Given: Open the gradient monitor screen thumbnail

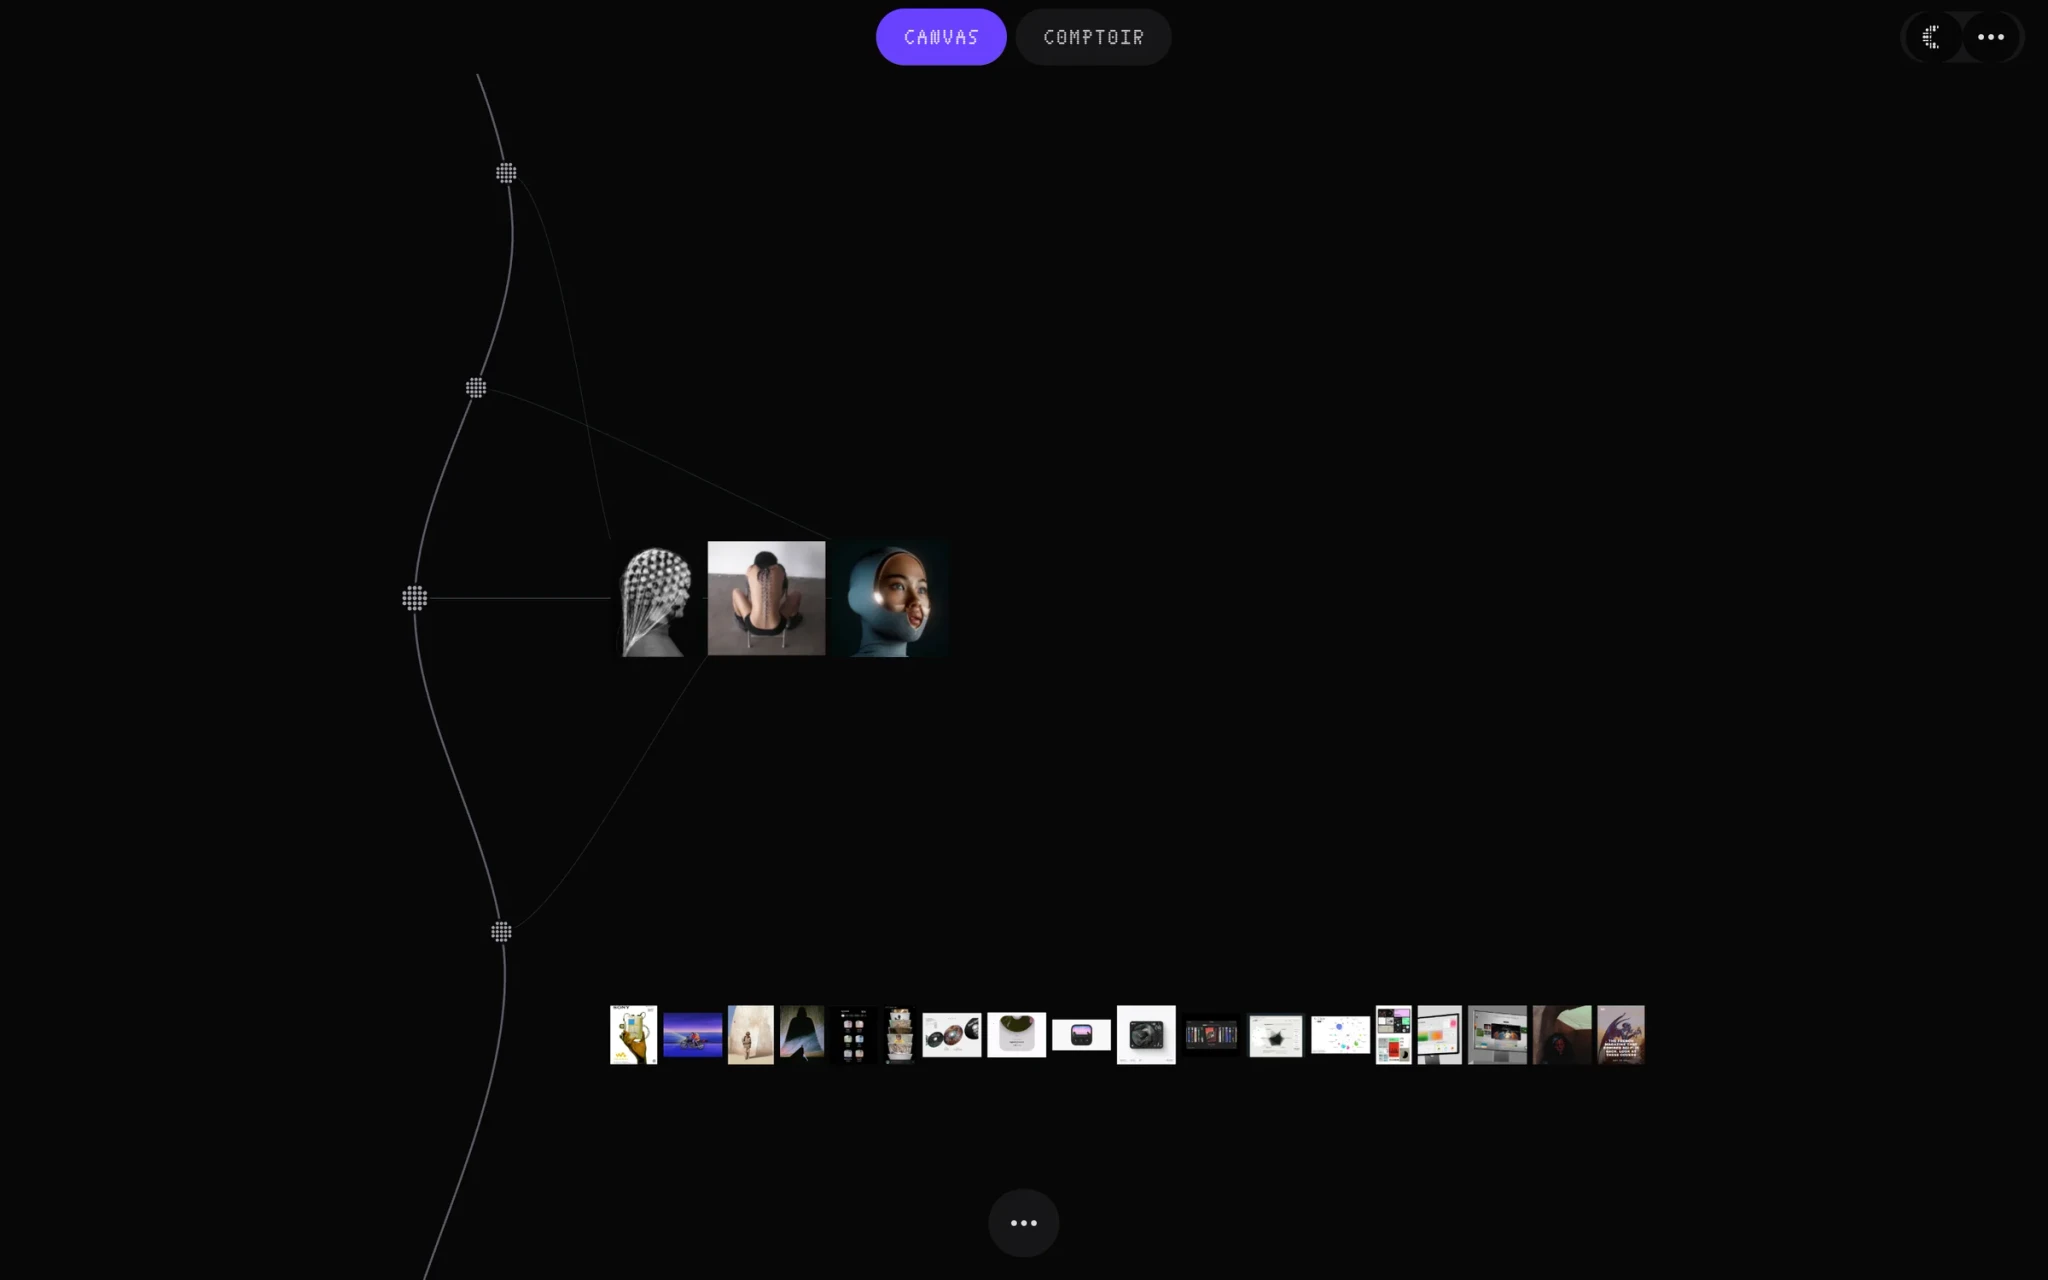Looking at the screenshot, I should coord(1439,1035).
